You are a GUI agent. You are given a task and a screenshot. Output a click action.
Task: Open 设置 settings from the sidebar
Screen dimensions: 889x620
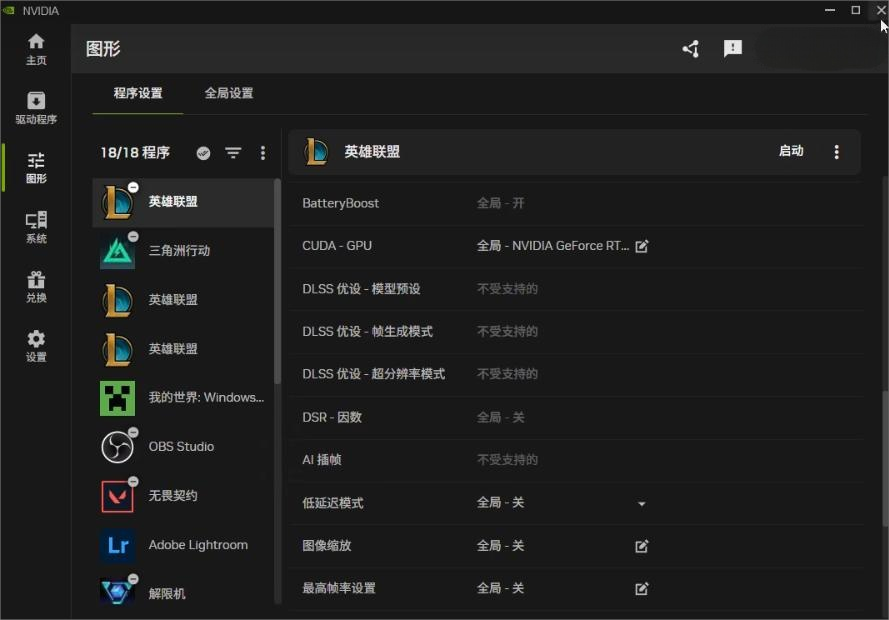click(x=36, y=345)
